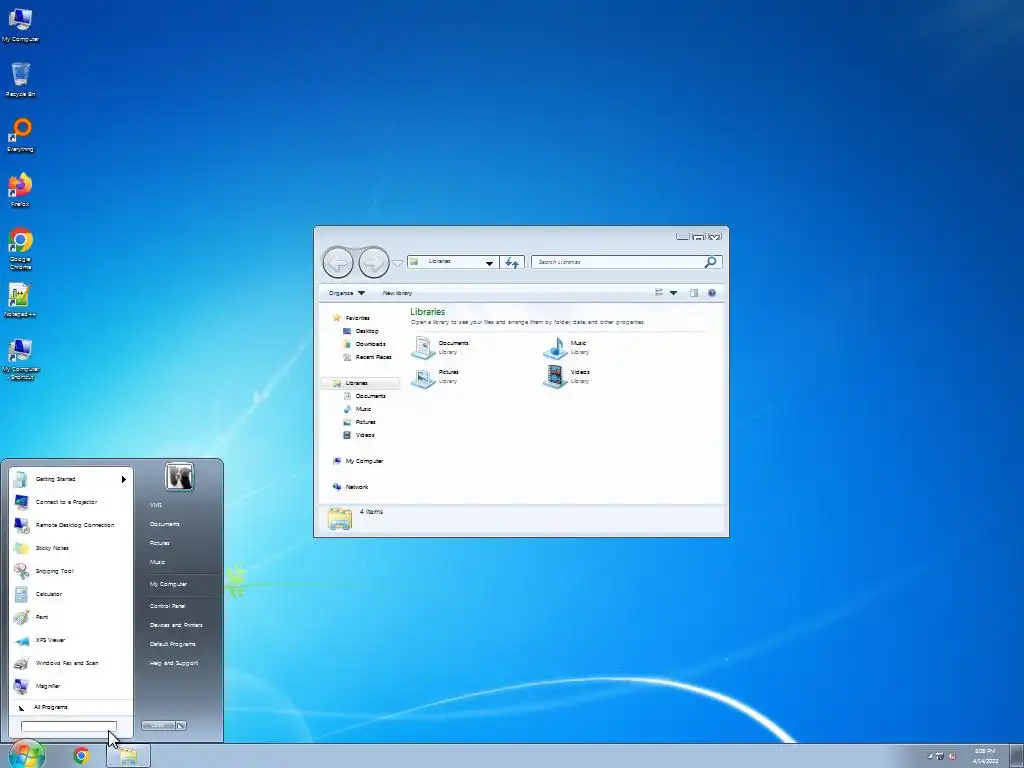
Task: Open the recent pages arrow beside Forward
Action: coord(397,263)
